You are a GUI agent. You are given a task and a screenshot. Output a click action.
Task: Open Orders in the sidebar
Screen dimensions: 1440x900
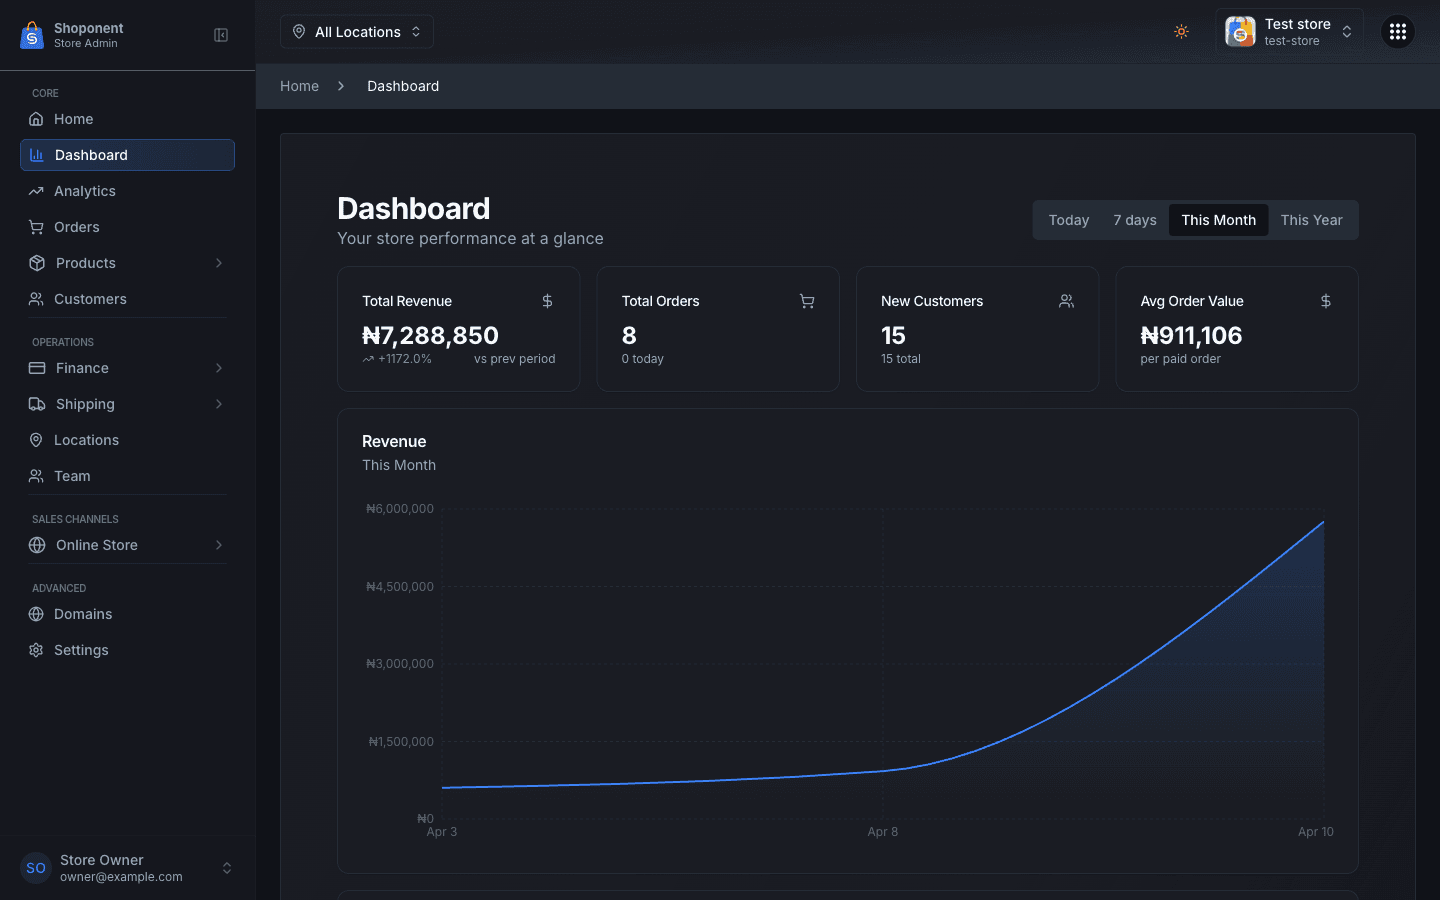tap(127, 227)
